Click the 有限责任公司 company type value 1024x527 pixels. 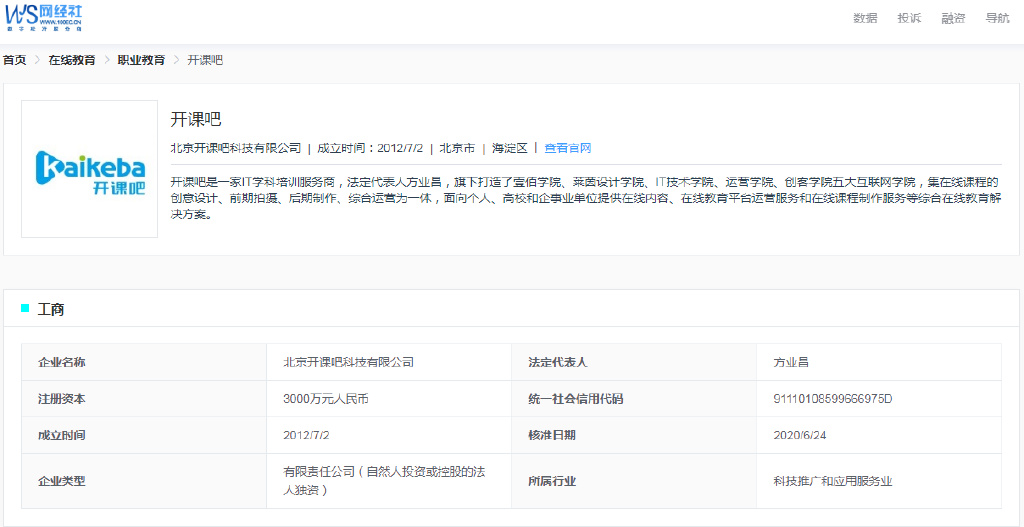click(x=384, y=481)
